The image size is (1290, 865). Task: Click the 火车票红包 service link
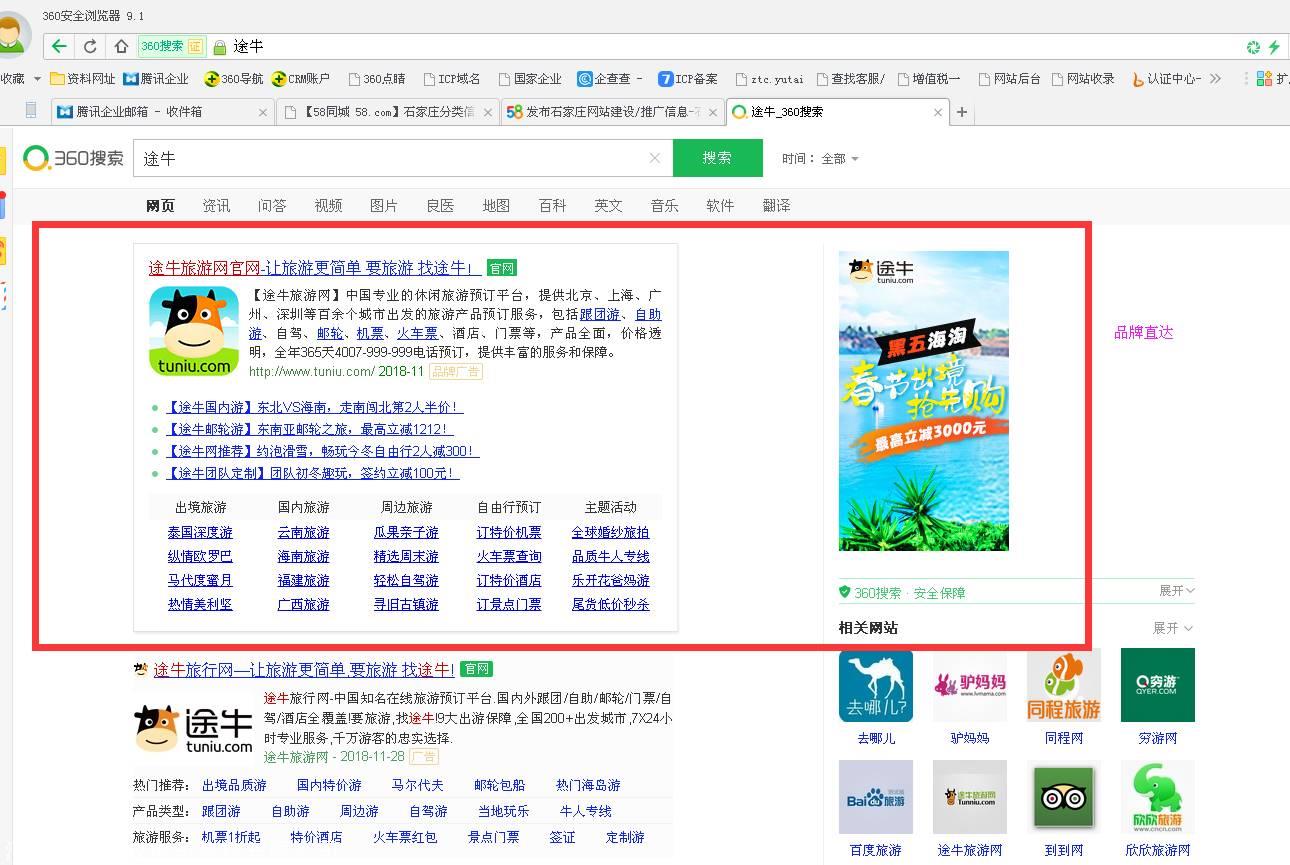pyautogui.click(x=405, y=837)
